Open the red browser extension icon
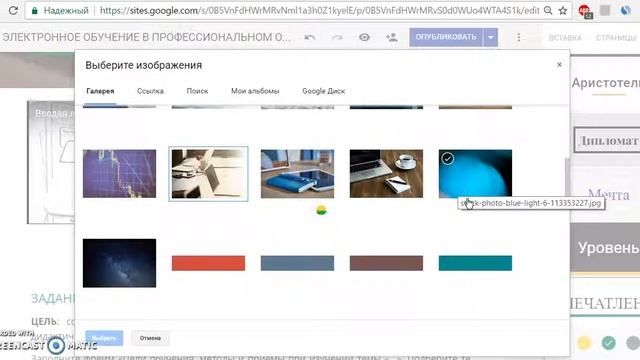Image resolution: width=640 pixels, height=360 pixels. point(585,11)
